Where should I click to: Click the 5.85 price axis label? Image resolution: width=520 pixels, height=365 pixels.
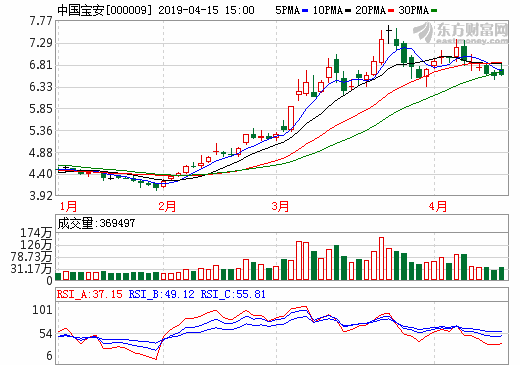tap(41, 109)
